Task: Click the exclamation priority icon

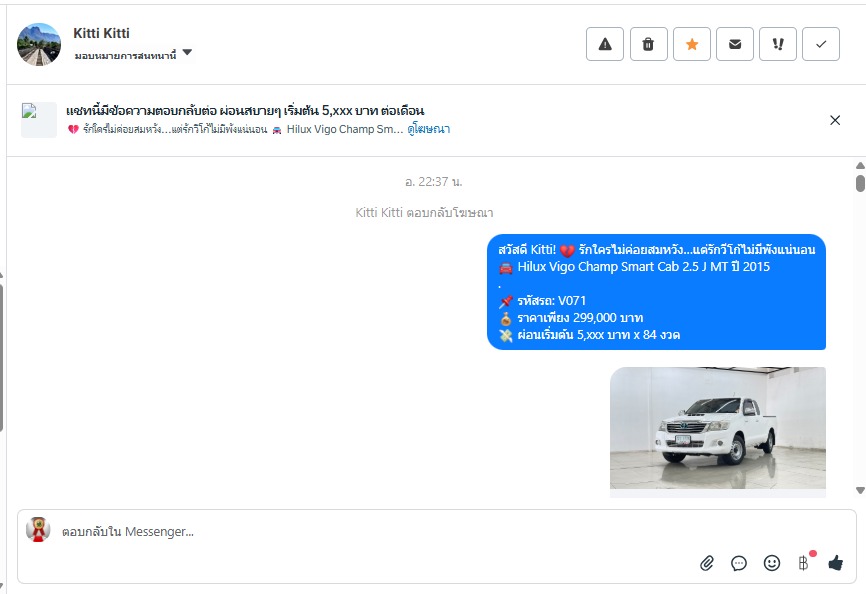Action: pos(778,44)
